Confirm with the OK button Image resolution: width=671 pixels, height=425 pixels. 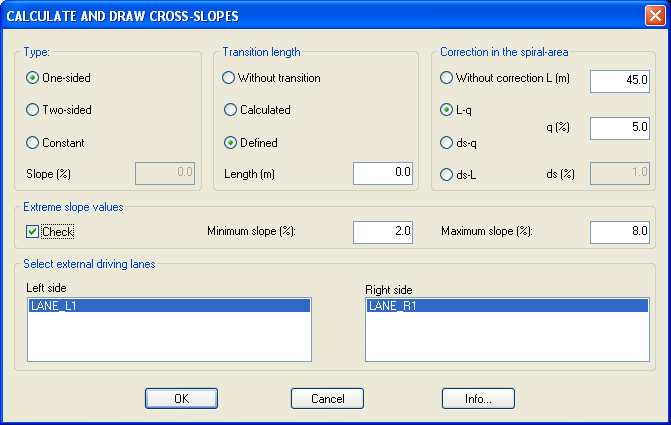(181, 398)
